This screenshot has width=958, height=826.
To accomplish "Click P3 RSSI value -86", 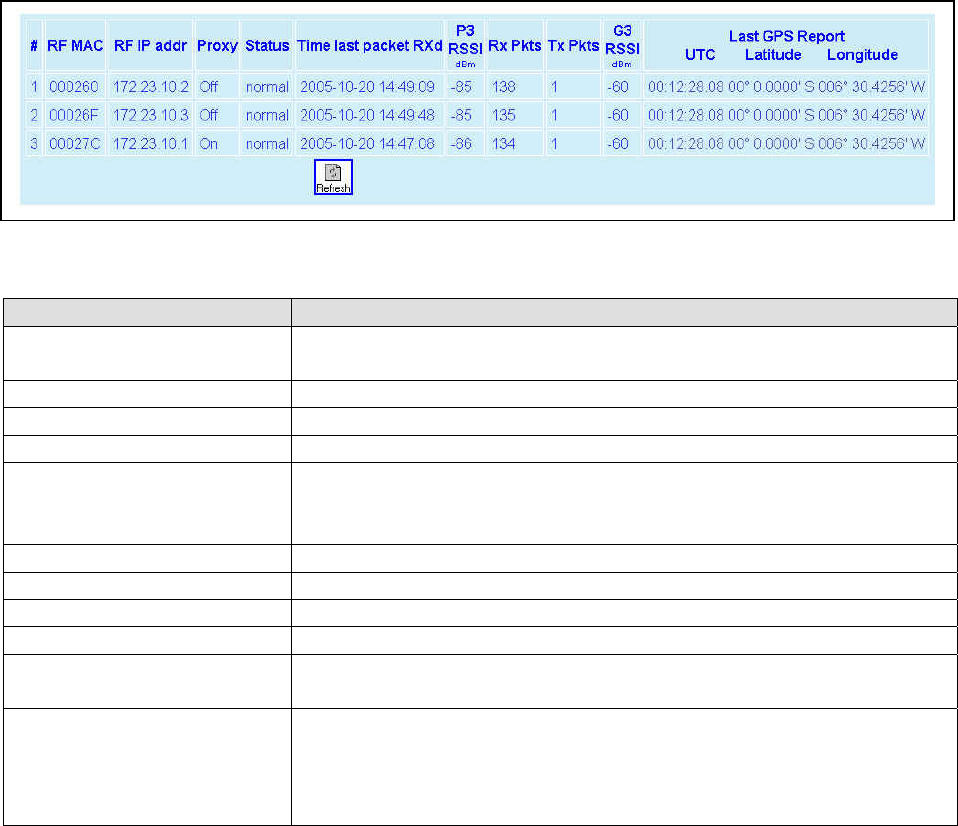I will click(461, 144).
